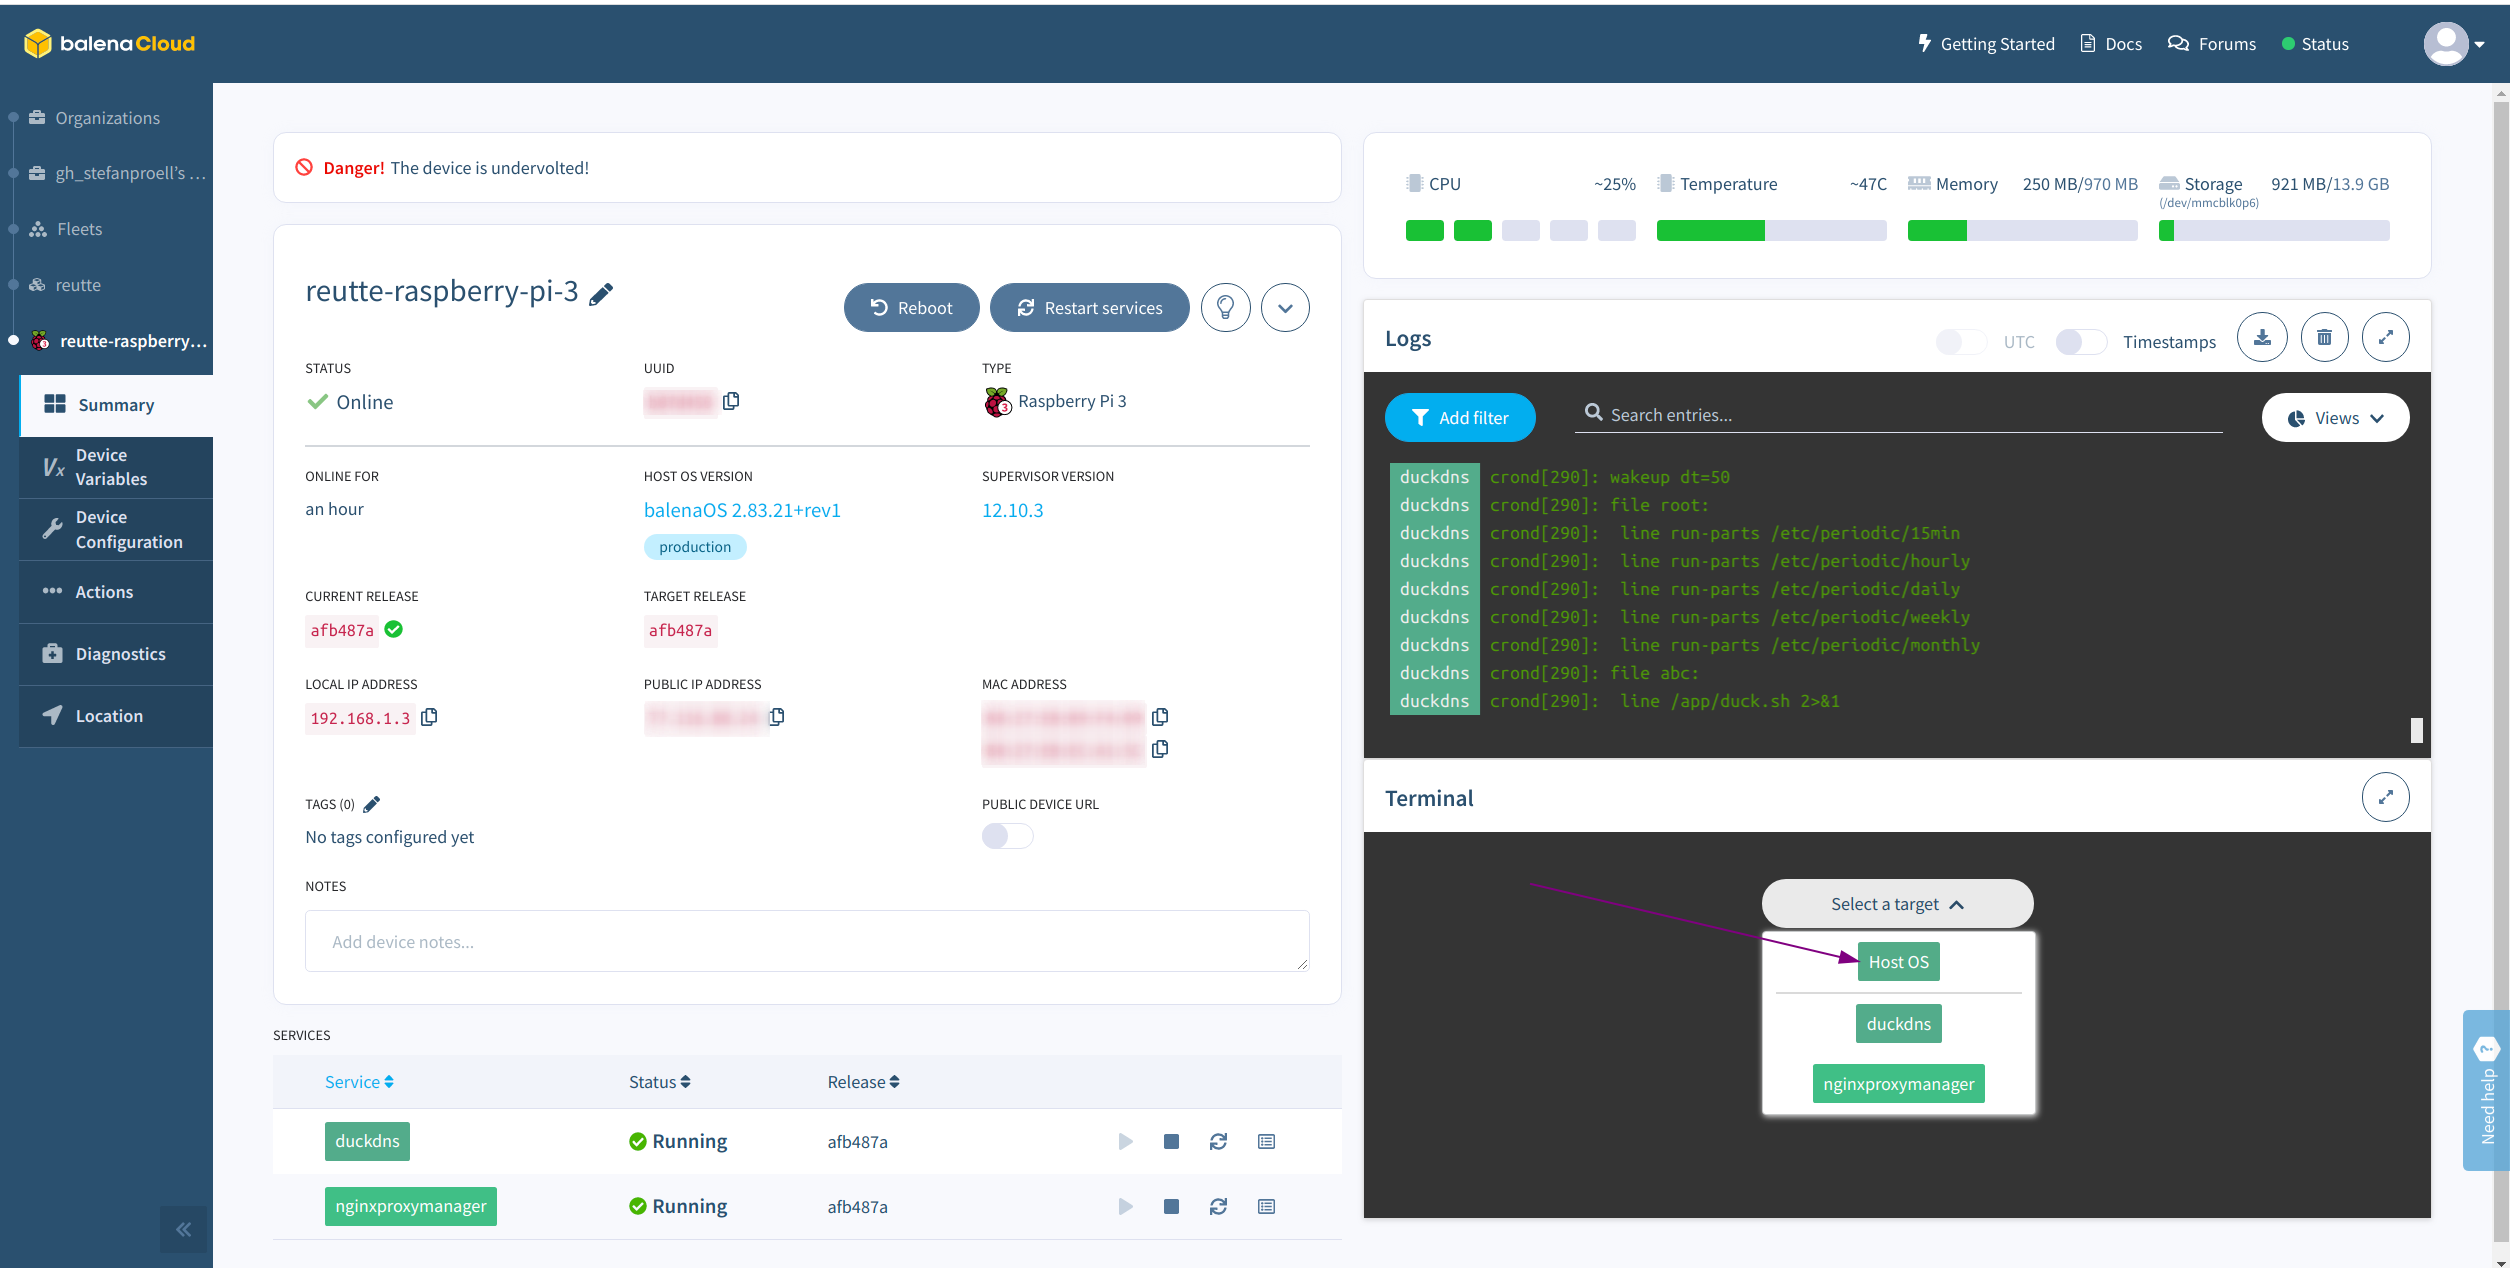Restart the duckdns service

(1218, 1141)
